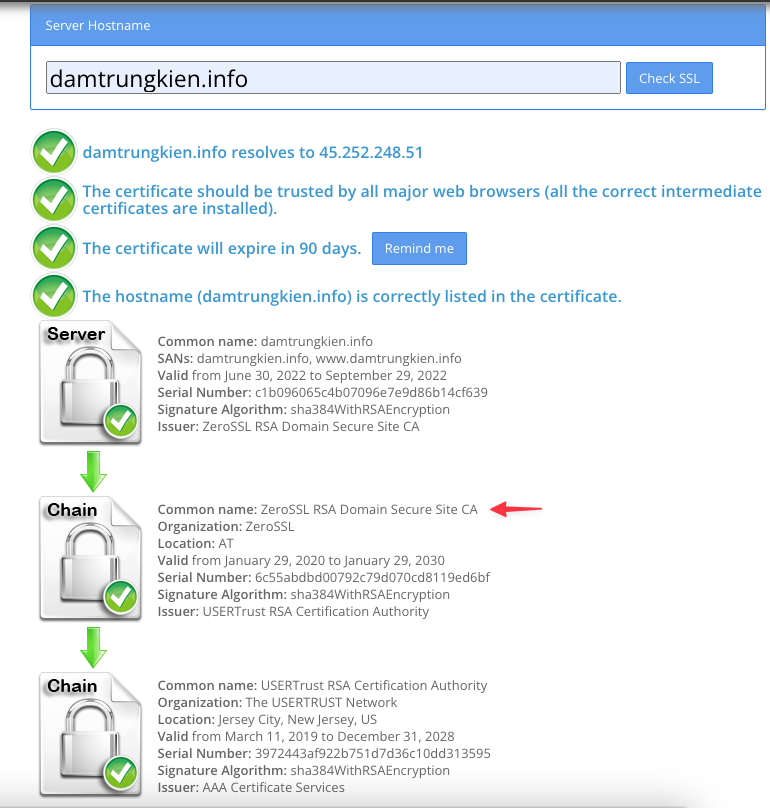
Task: Click green arrow between the two Chain certificates
Action: (x=93, y=648)
